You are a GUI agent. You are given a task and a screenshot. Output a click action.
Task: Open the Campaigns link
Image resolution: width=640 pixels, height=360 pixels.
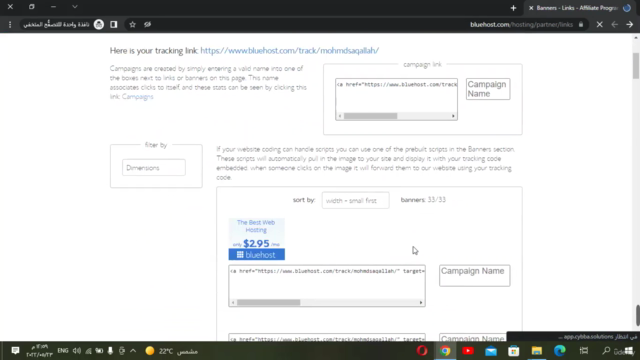point(138,97)
